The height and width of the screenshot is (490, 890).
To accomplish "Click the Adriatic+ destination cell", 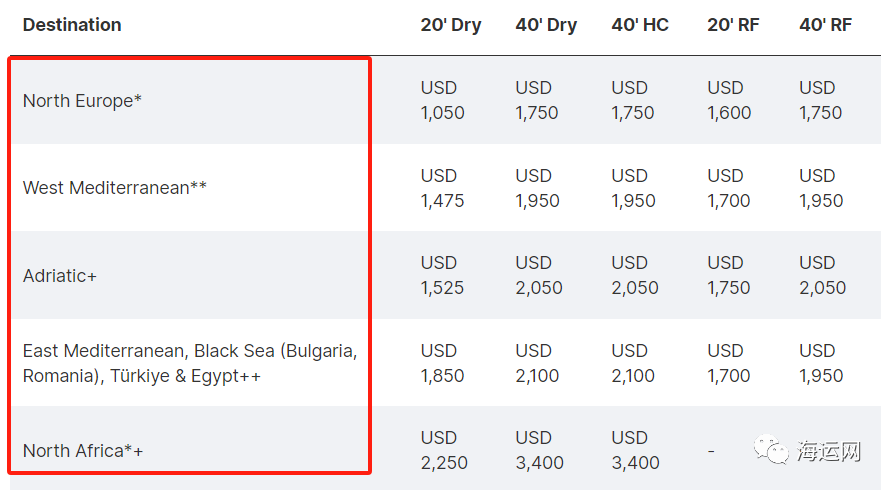I will (x=60, y=275).
